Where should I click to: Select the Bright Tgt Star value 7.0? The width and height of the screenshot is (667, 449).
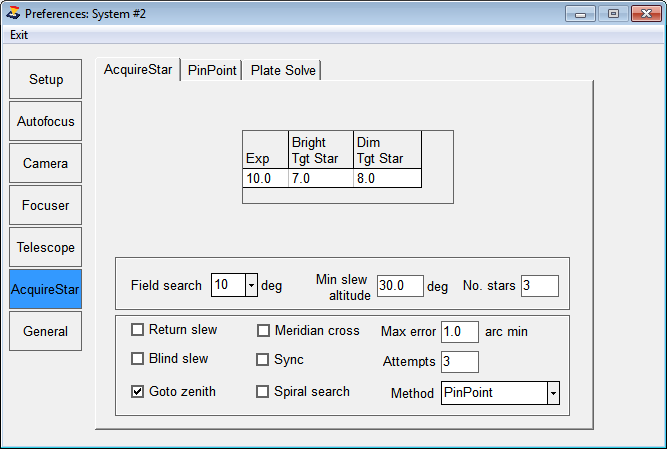[321, 178]
